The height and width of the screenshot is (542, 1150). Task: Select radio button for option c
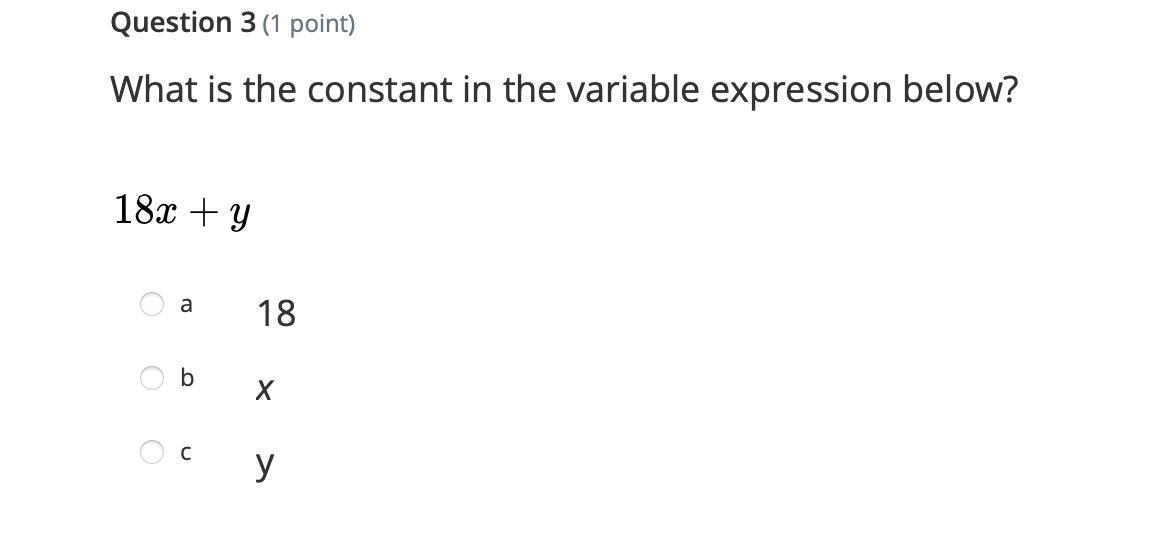click(x=152, y=452)
